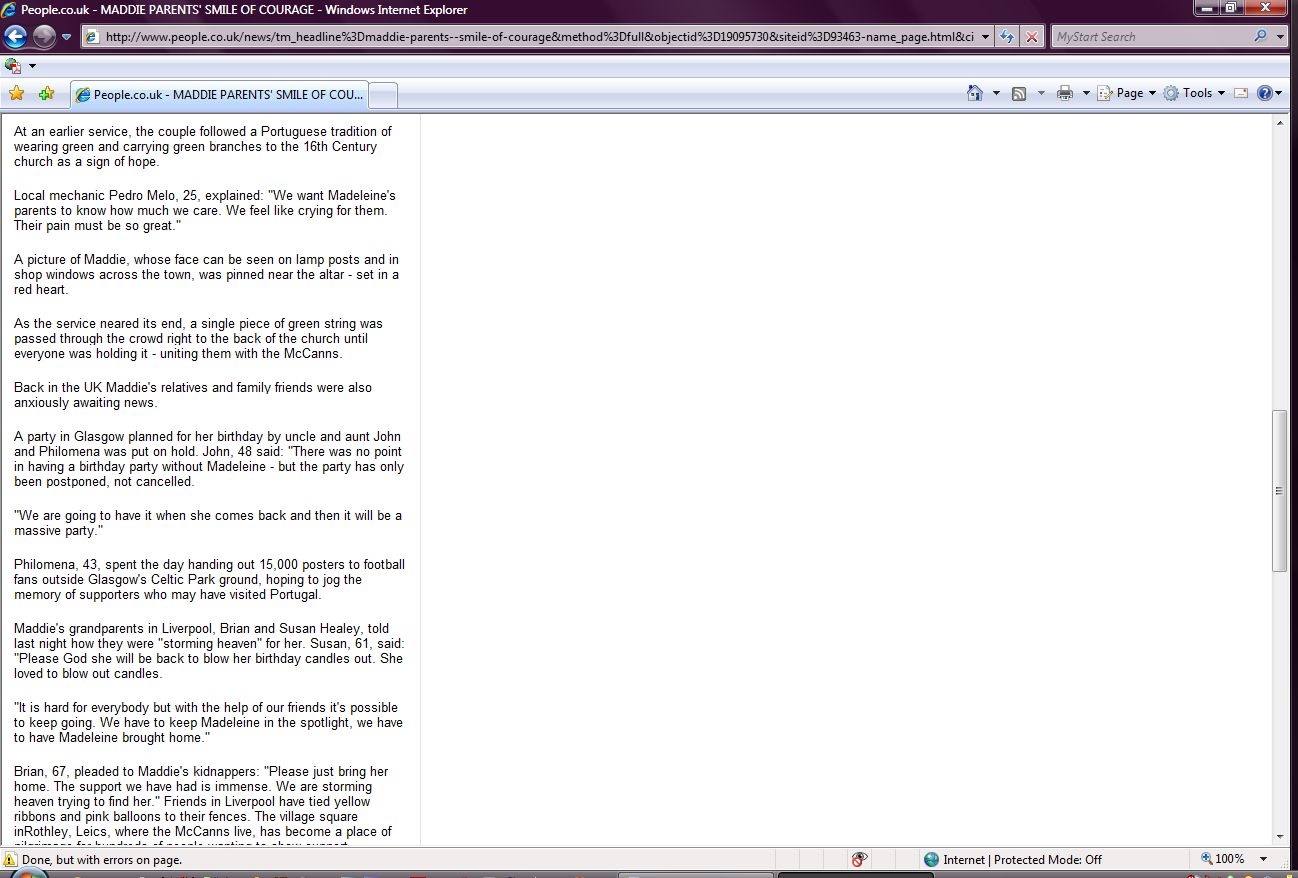Refresh the page with the blue arrows icon
The height and width of the screenshot is (878, 1298).
1007,37
